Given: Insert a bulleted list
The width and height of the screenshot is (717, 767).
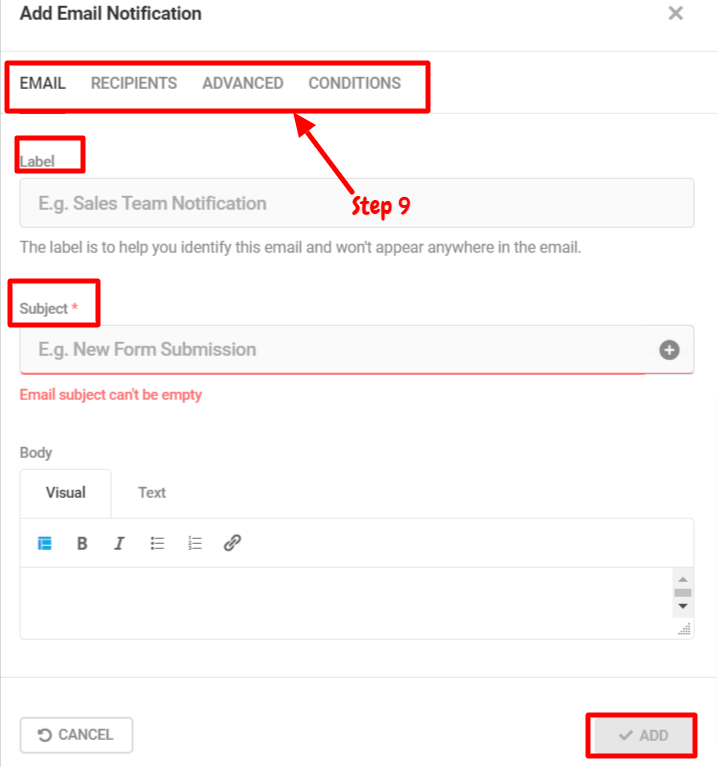Looking at the screenshot, I should point(157,543).
